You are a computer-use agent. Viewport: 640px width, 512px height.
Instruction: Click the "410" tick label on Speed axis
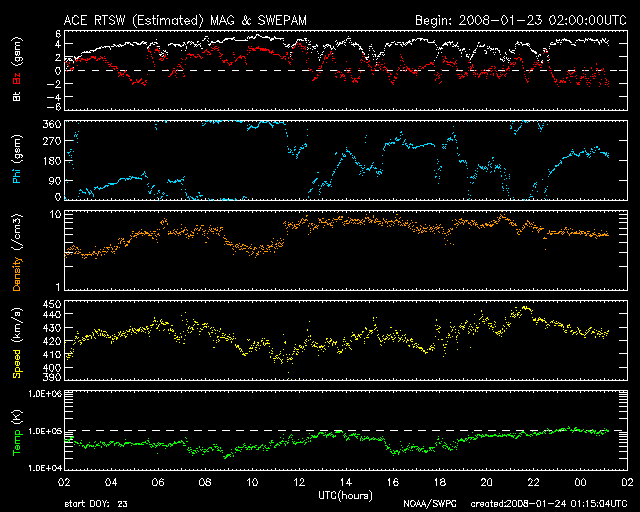[x=51, y=354]
